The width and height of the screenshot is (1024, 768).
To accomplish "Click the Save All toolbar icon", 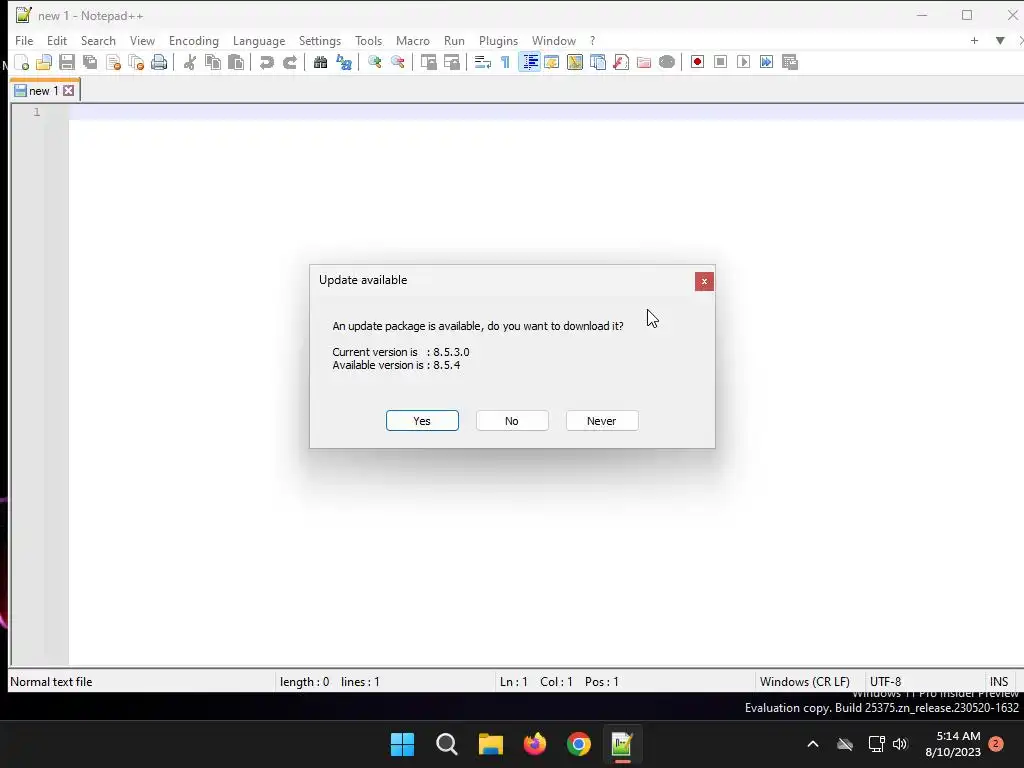I will tap(90, 62).
